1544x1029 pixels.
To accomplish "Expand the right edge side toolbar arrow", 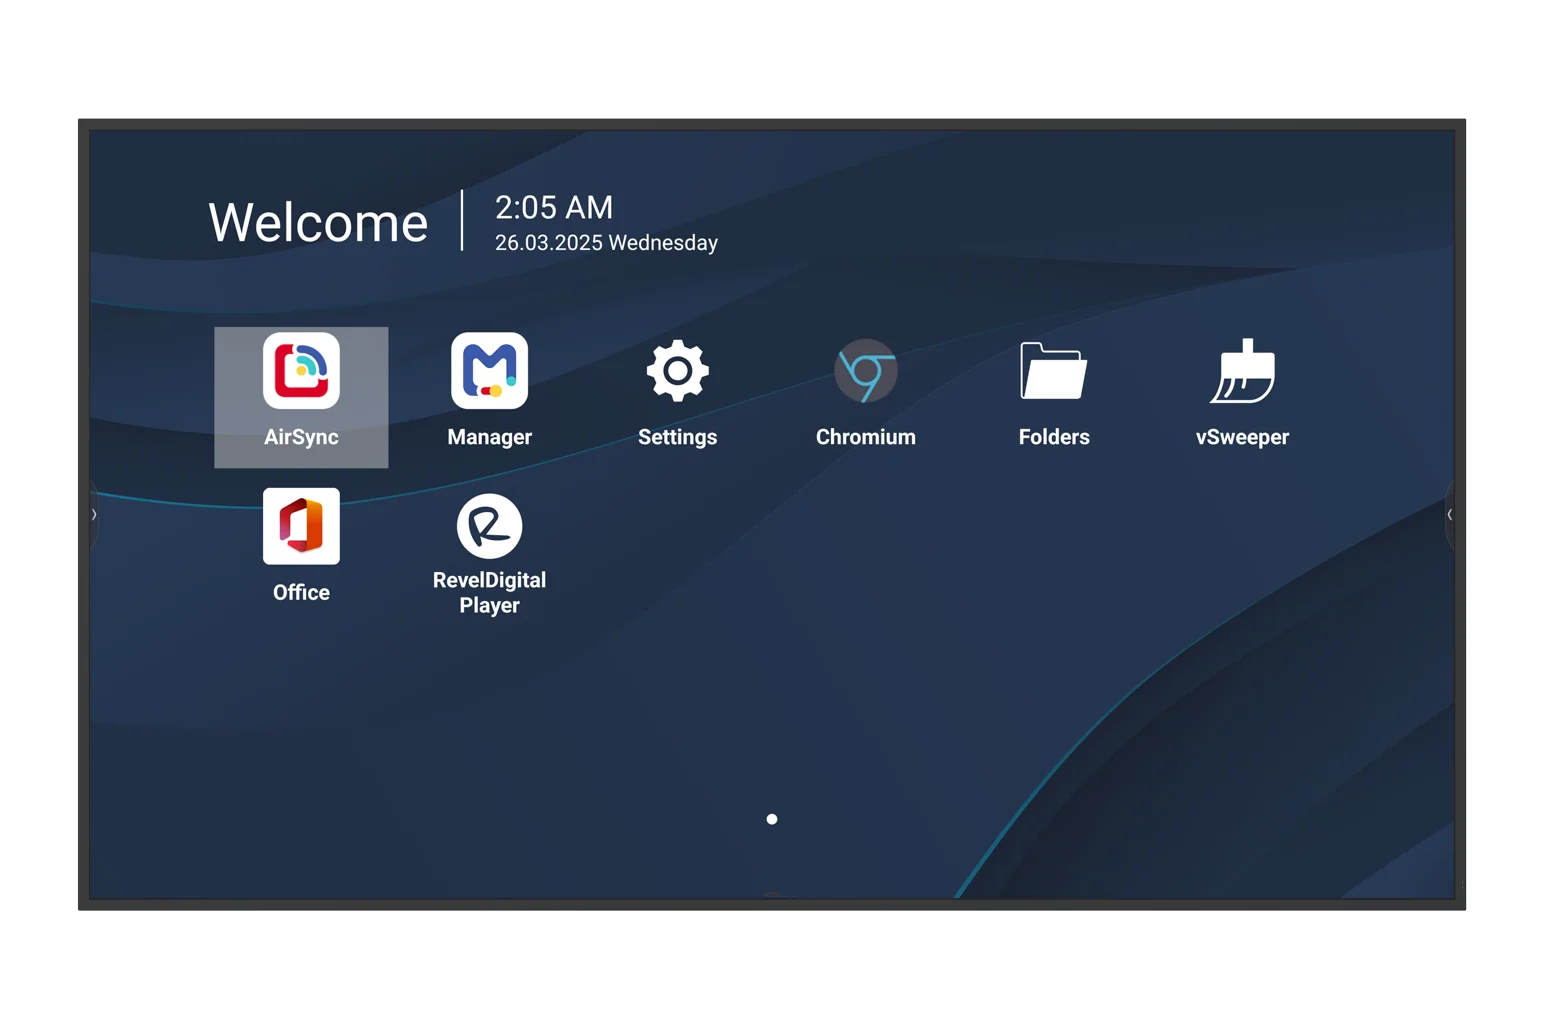I will click(x=1449, y=515).
